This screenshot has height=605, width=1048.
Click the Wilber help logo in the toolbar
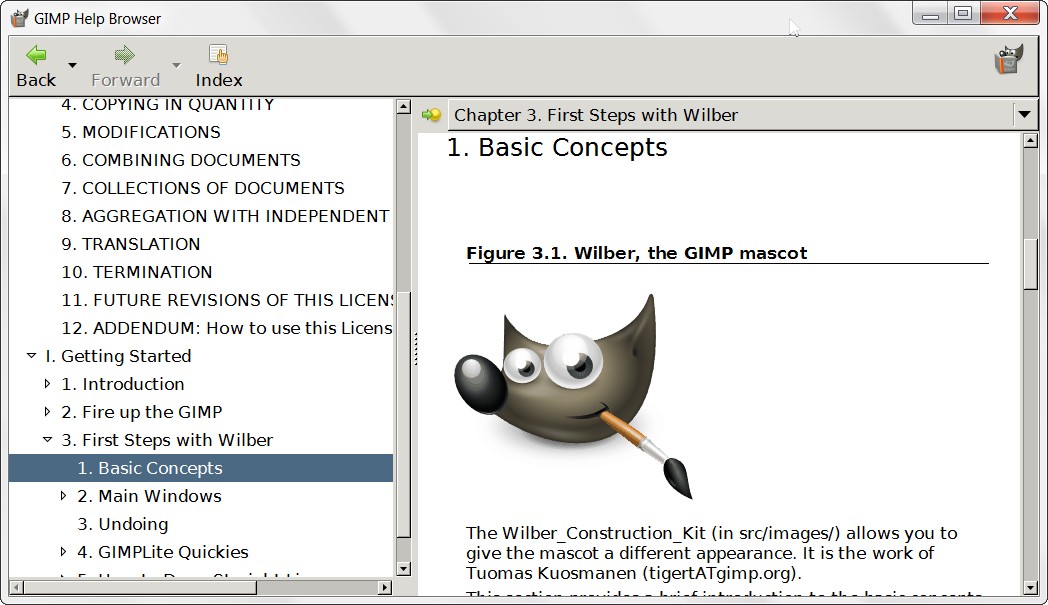1009,59
